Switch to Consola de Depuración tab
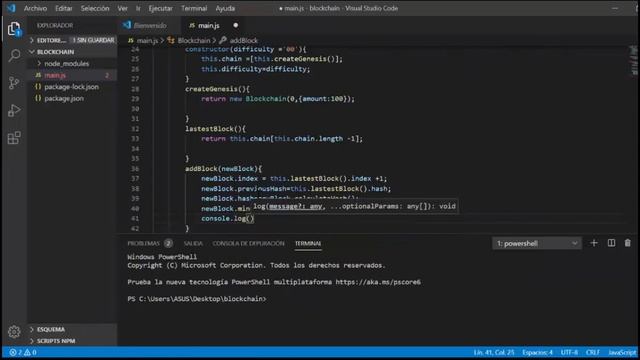This screenshot has height=360, width=640. (x=248, y=243)
